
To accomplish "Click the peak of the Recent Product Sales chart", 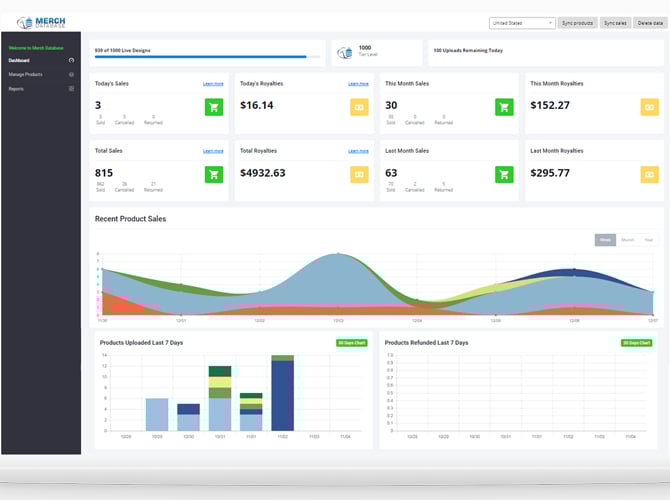I will coord(338,254).
